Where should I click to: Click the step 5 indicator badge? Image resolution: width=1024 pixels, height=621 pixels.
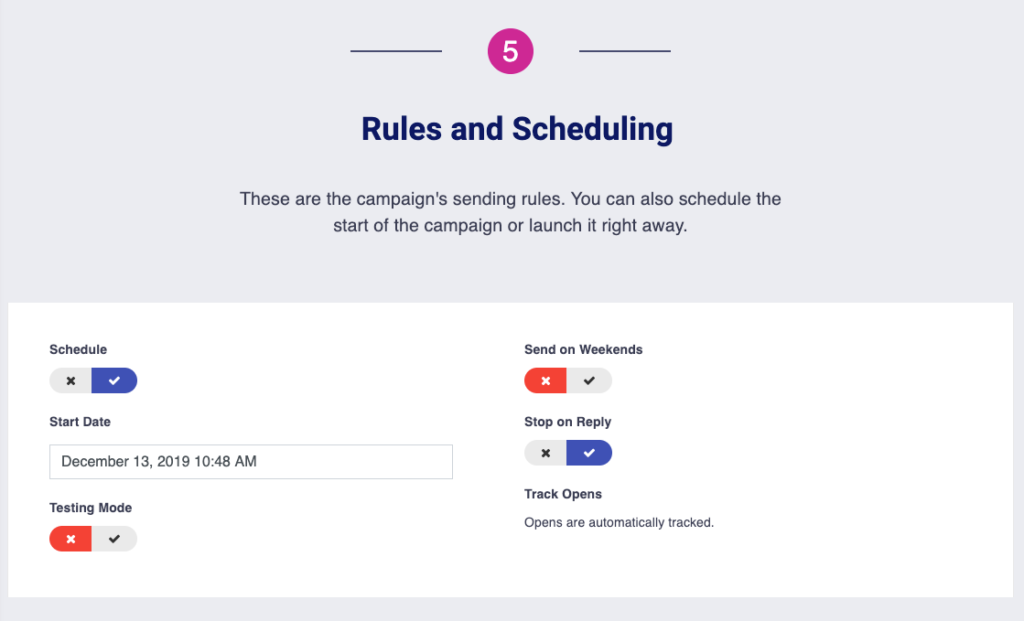(510, 50)
